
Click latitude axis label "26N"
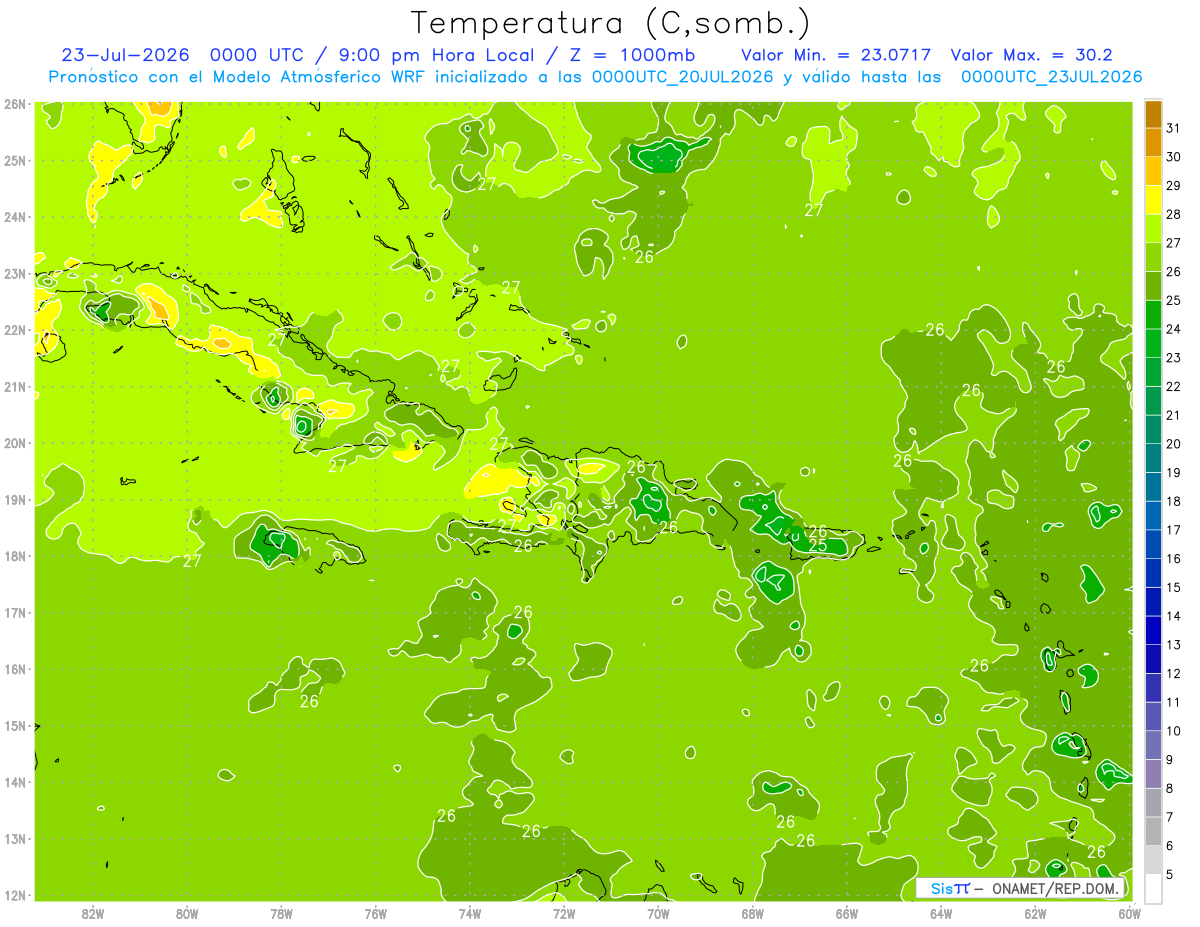[15, 103]
